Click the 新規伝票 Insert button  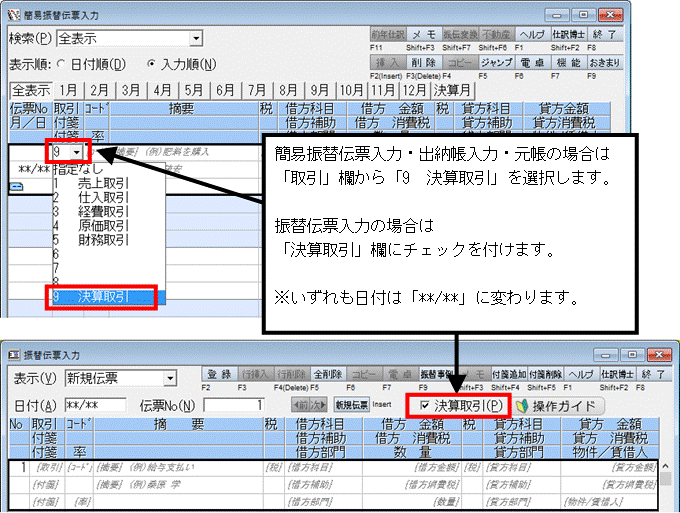pos(351,405)
